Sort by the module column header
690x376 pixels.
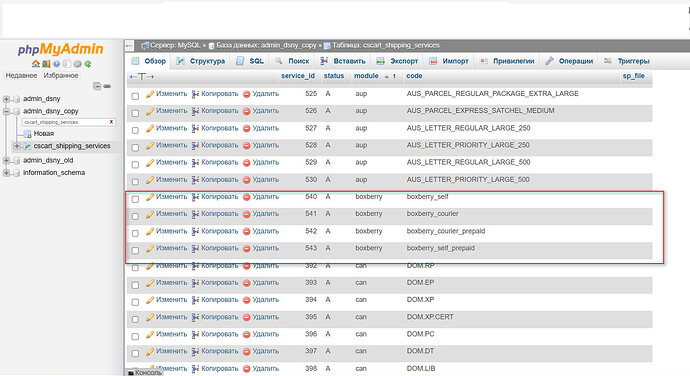click(x=366, y=76)
